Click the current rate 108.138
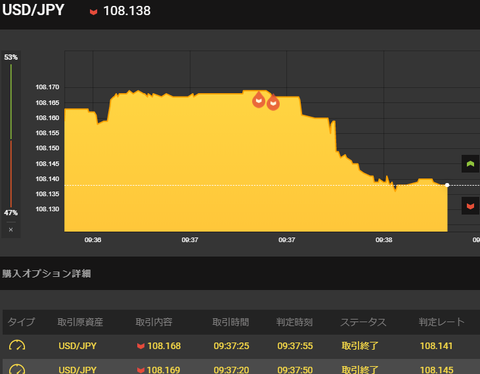This screenshot has width=480, height=374. (x=127, y=11)
